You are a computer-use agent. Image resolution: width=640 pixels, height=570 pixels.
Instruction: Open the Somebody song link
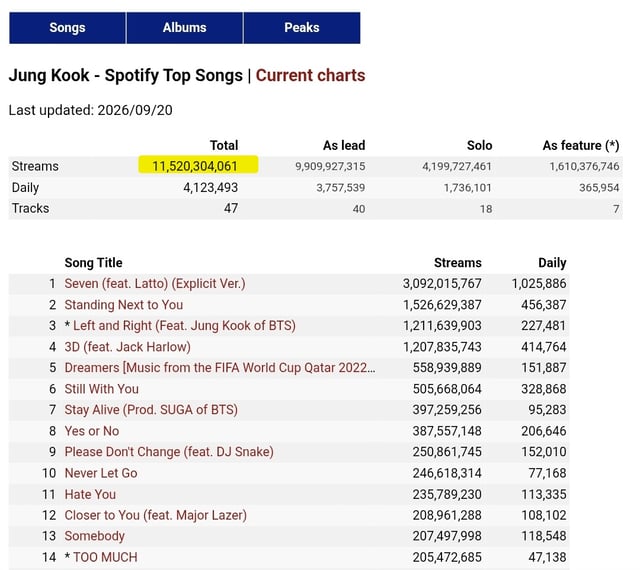click(x=95, y=536)
